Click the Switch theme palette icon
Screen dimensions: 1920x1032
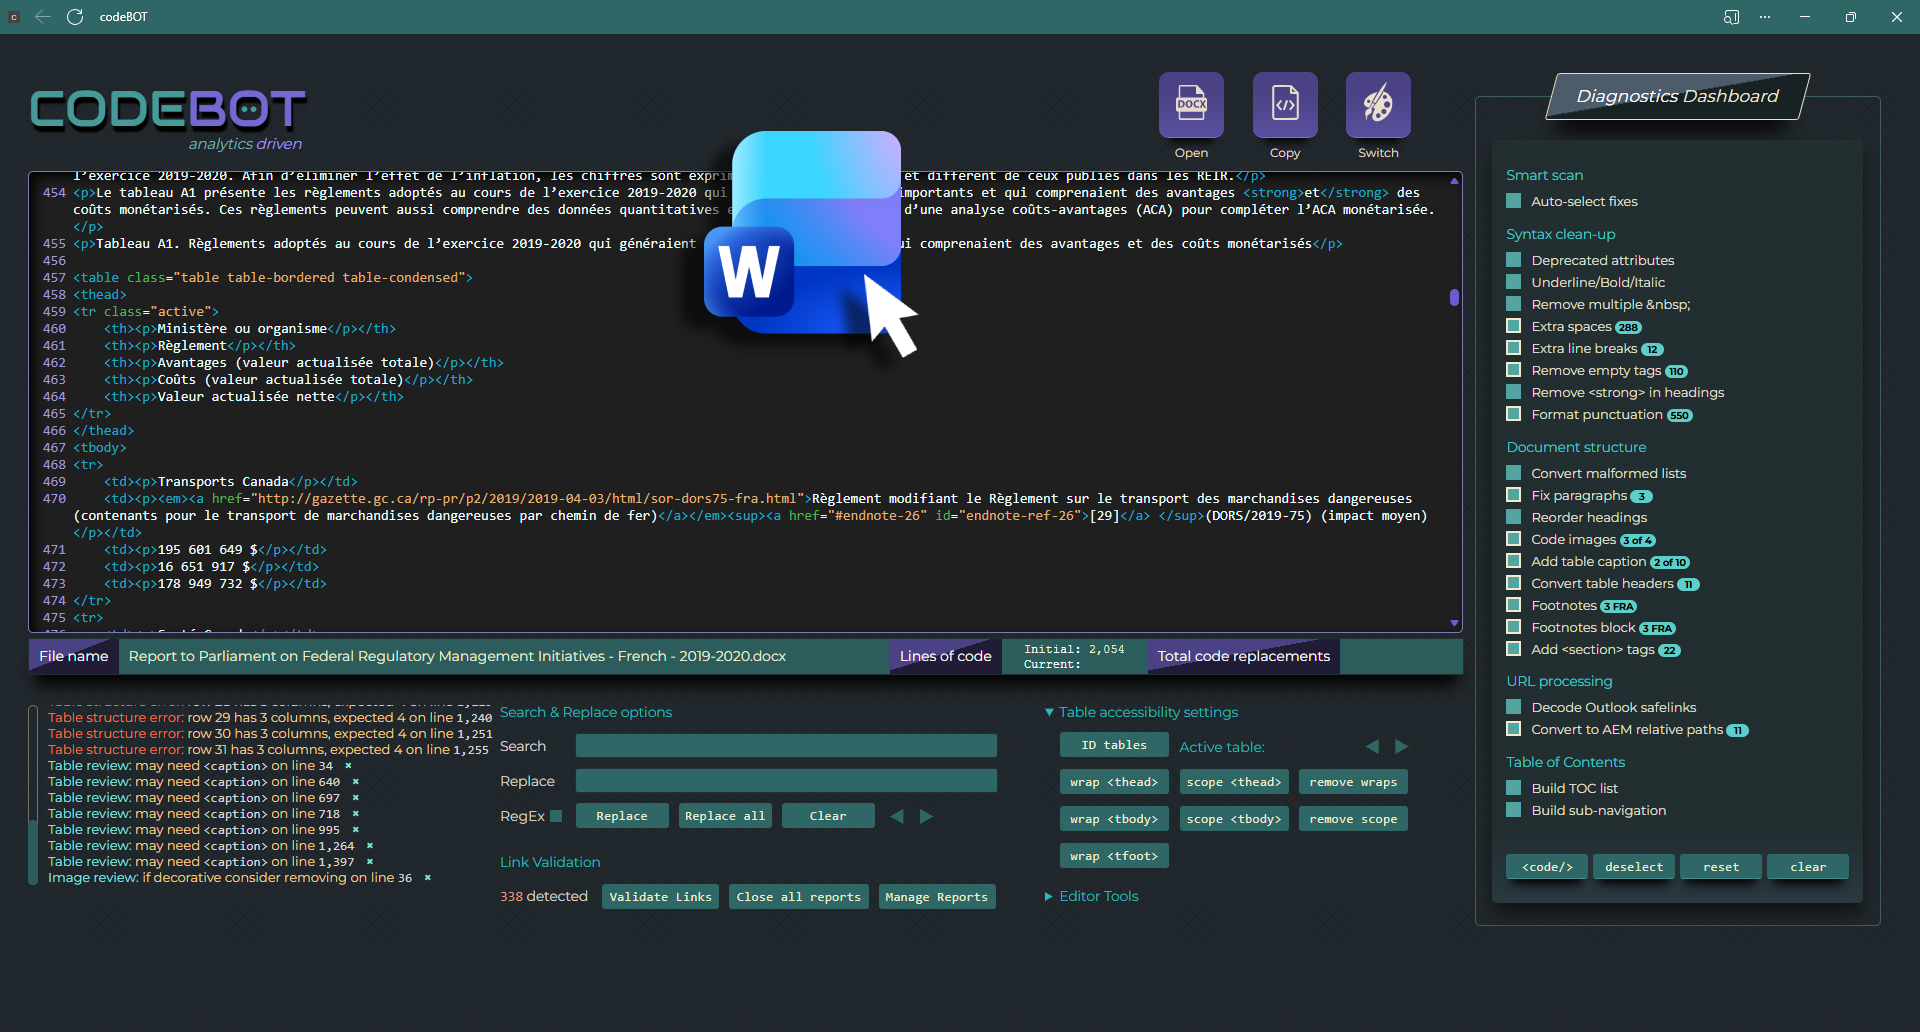click(1377, 105)
